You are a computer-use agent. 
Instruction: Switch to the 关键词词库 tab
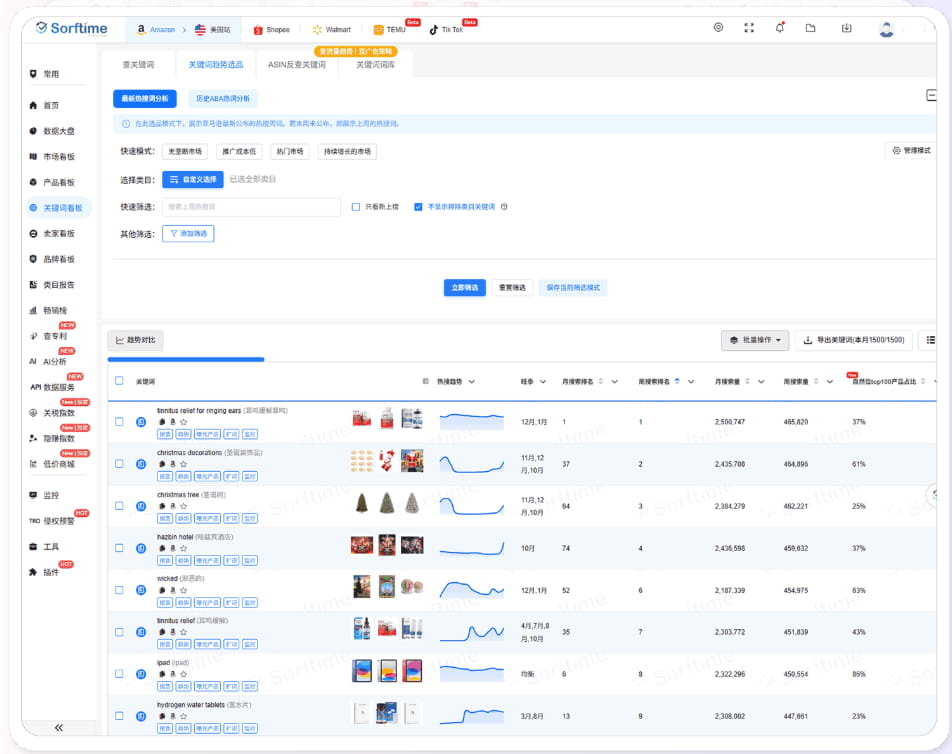tap(376, 64)
